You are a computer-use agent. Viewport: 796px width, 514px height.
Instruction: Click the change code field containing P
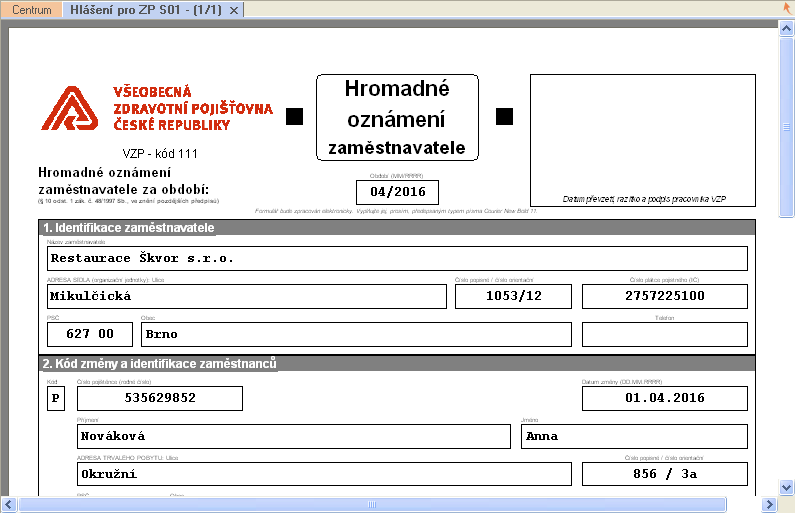[56, 398]
